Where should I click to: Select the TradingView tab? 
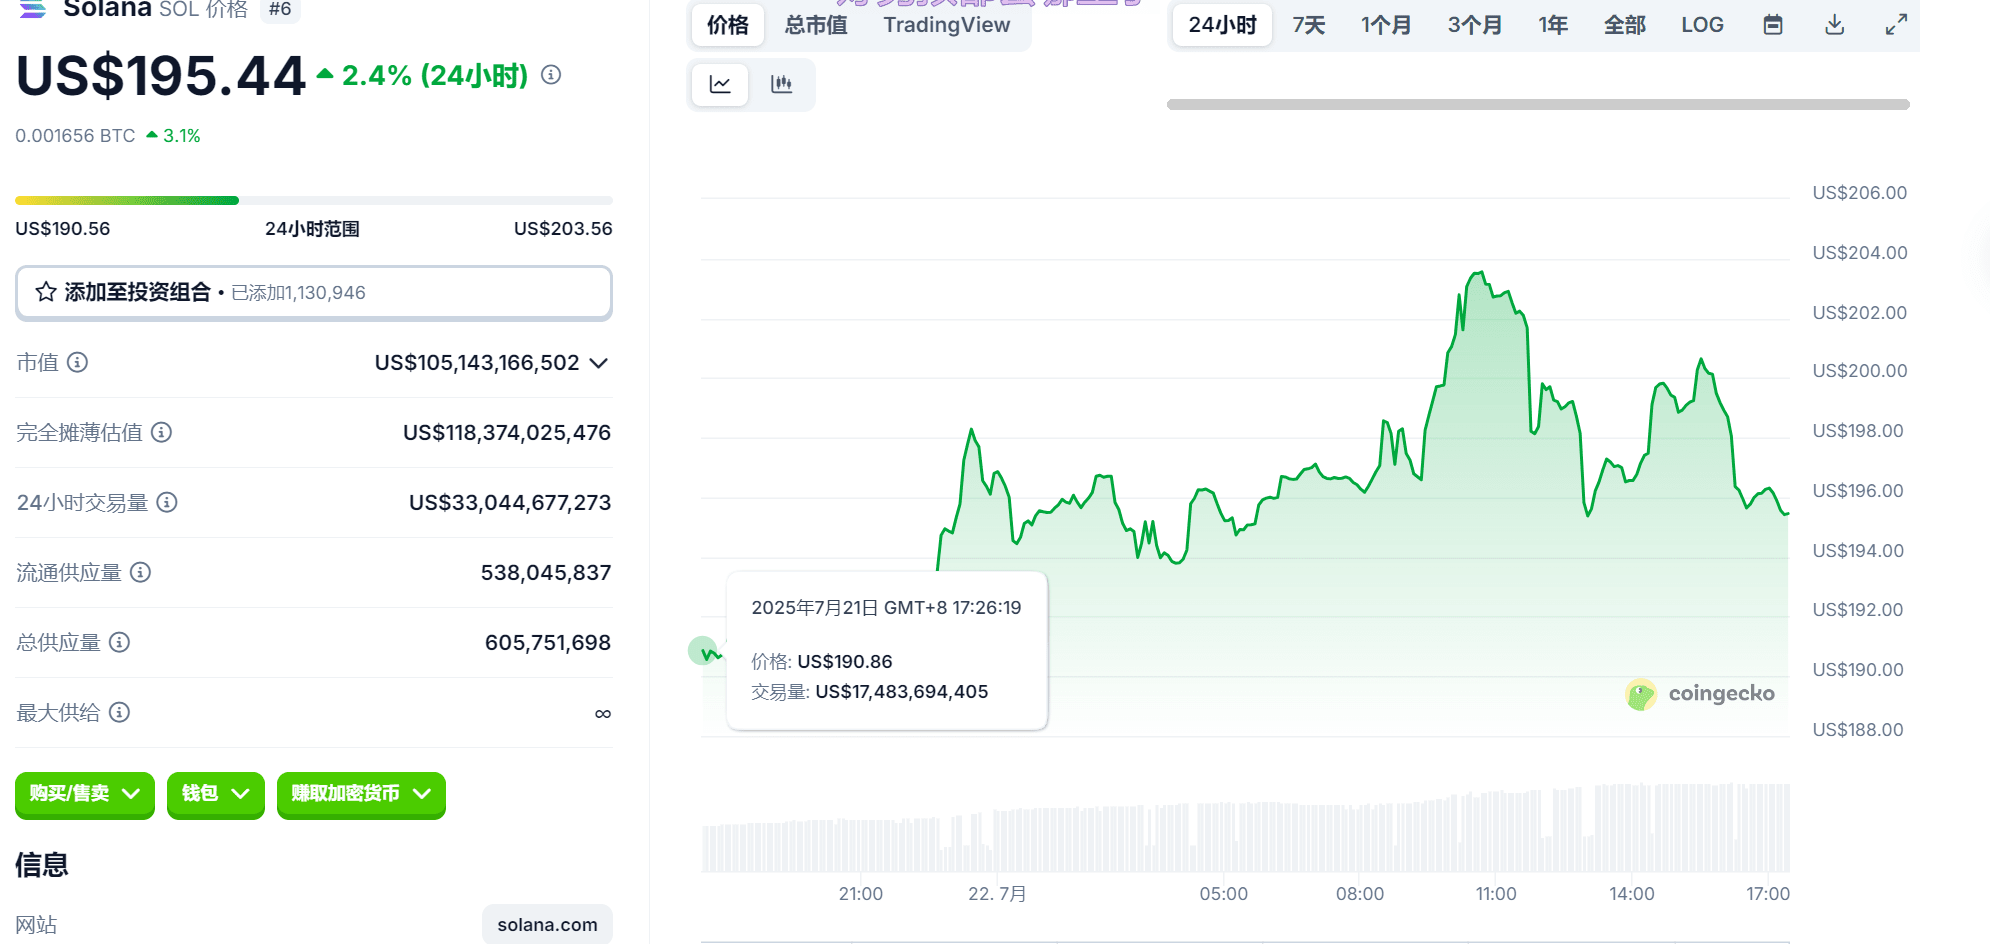coord(947,25)
